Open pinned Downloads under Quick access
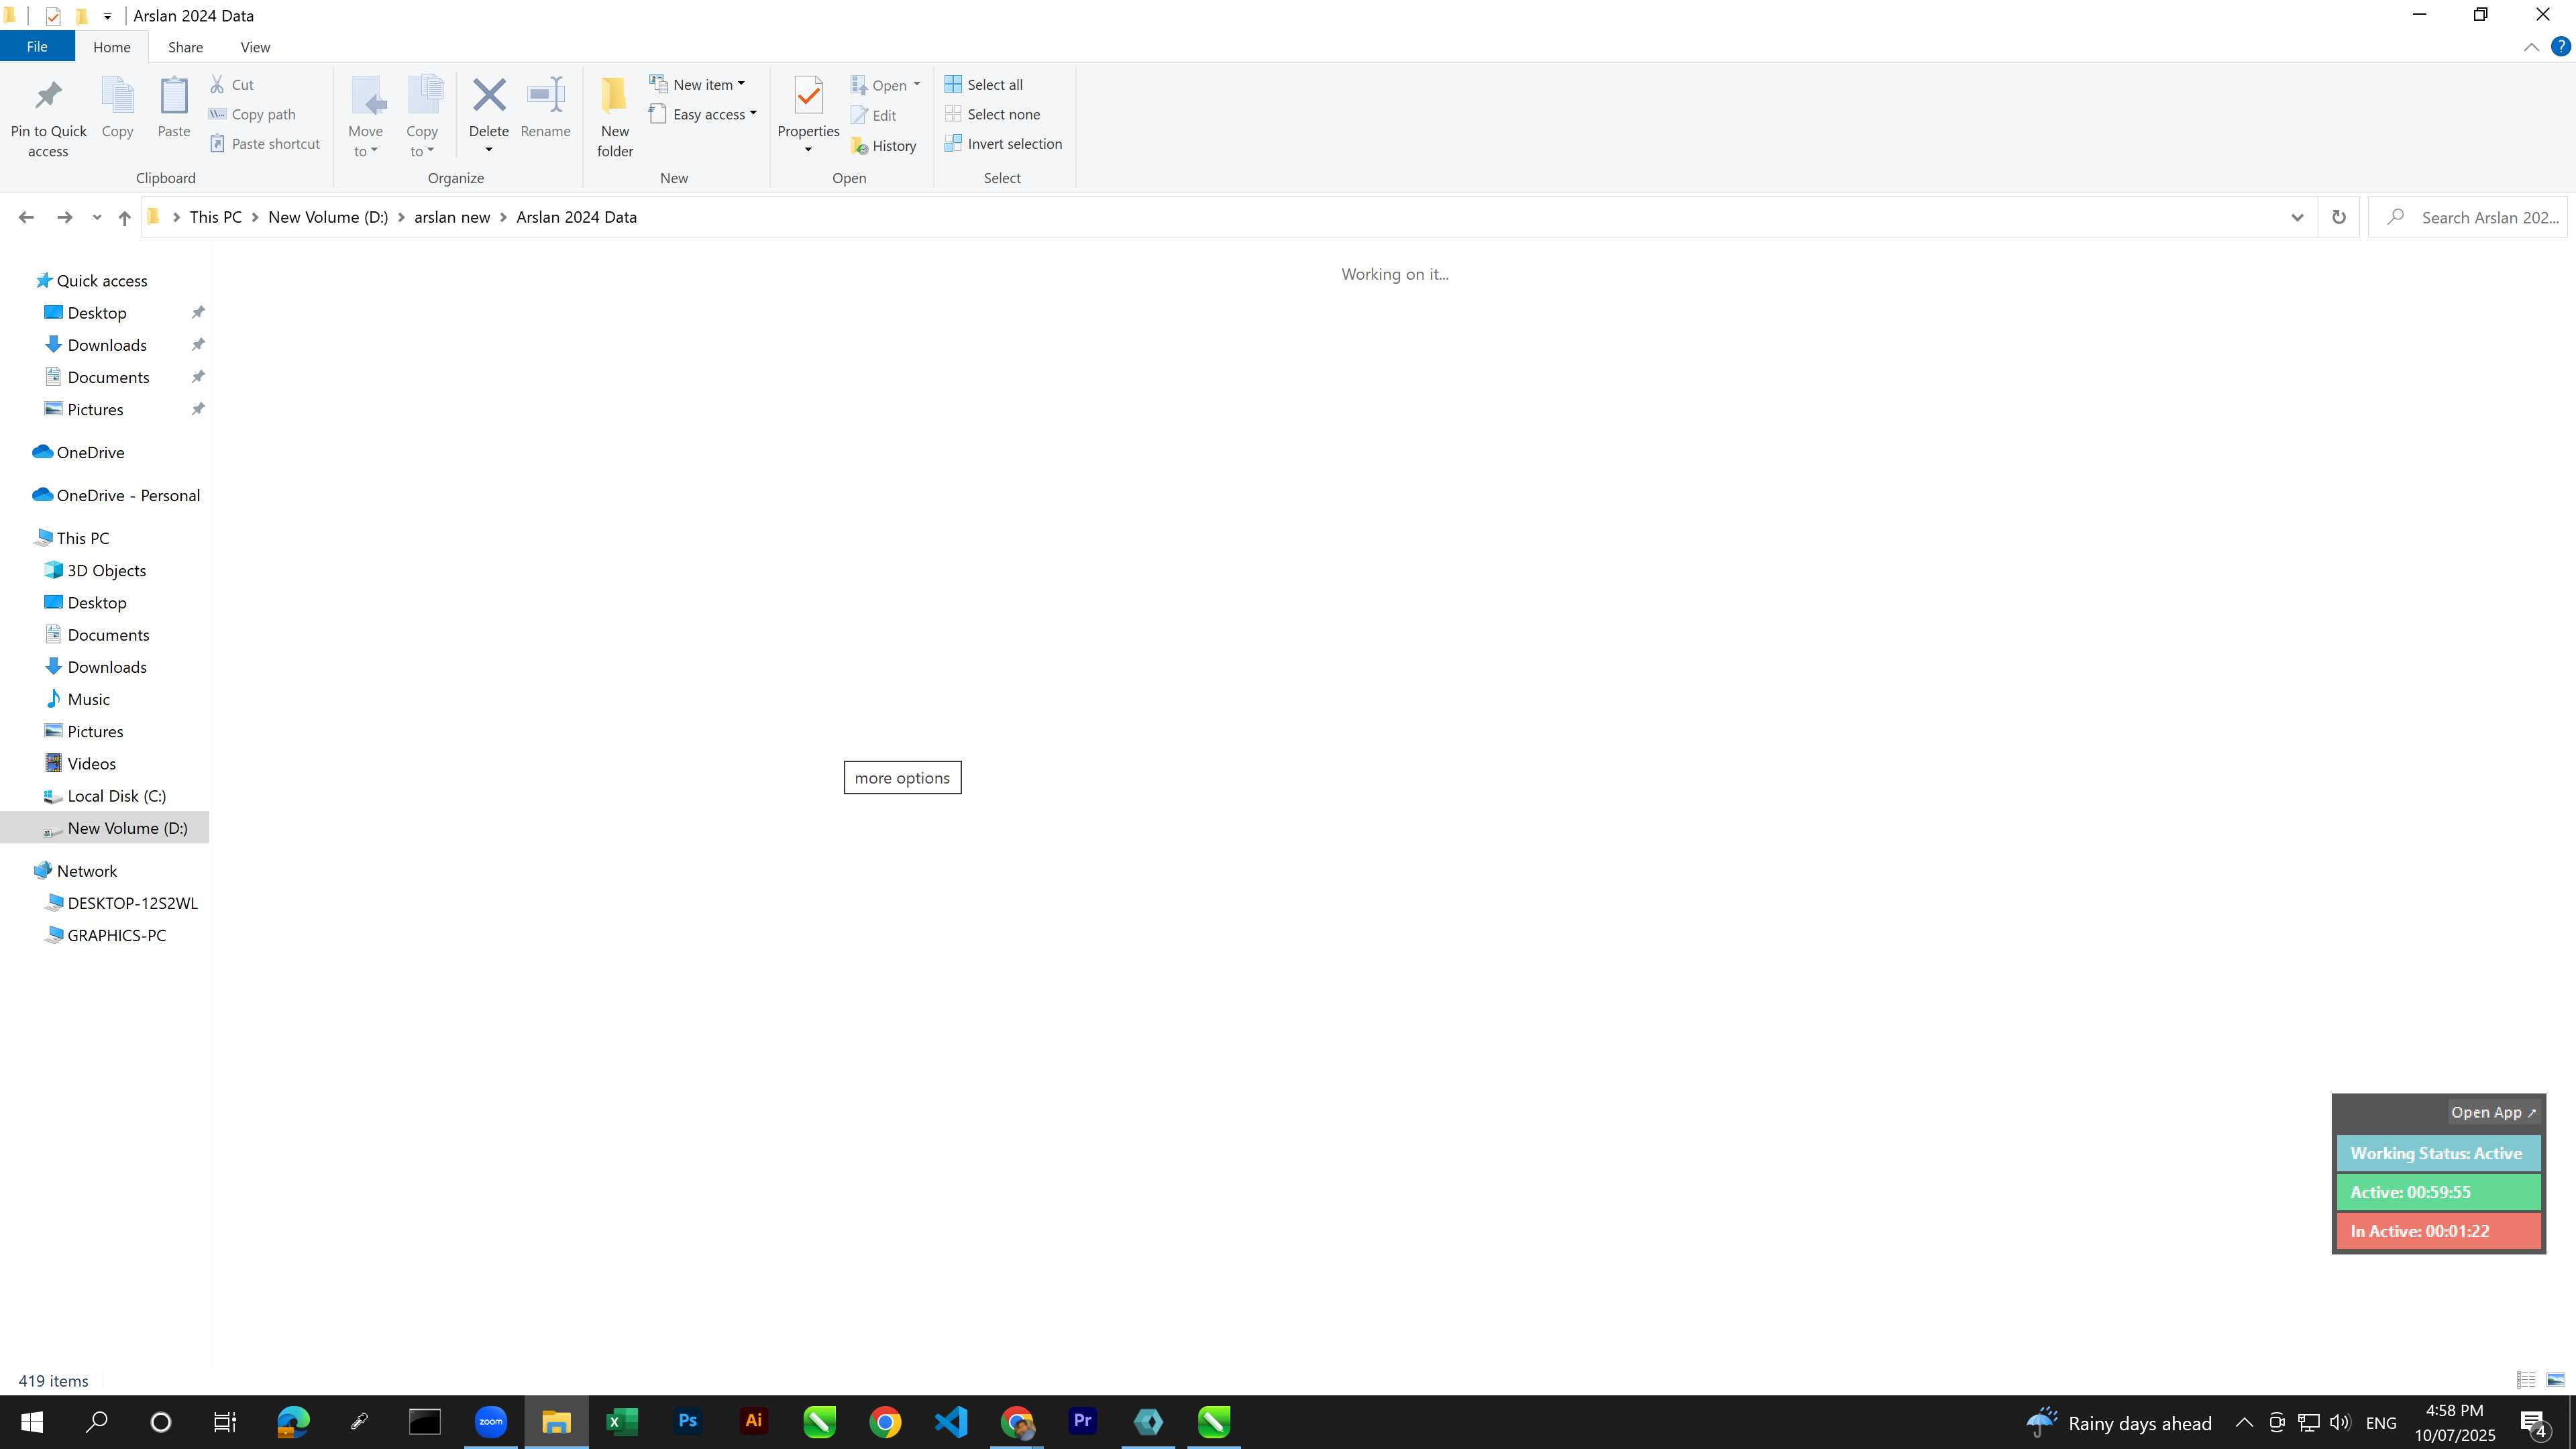Viewport: 2576px width, 1449px height. pyautogui.click(x=107, y=345)
